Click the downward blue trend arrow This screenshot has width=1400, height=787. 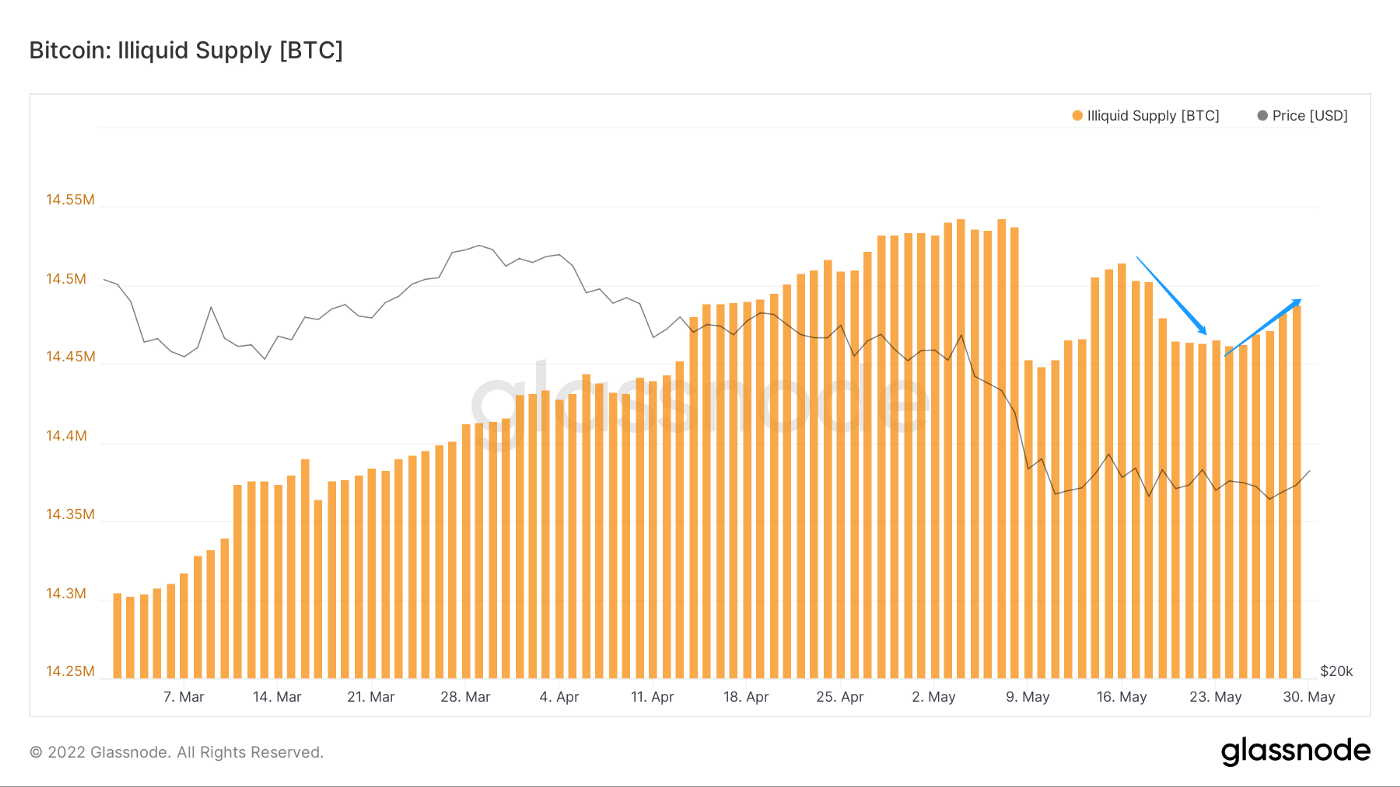(x=1172, y=296)
